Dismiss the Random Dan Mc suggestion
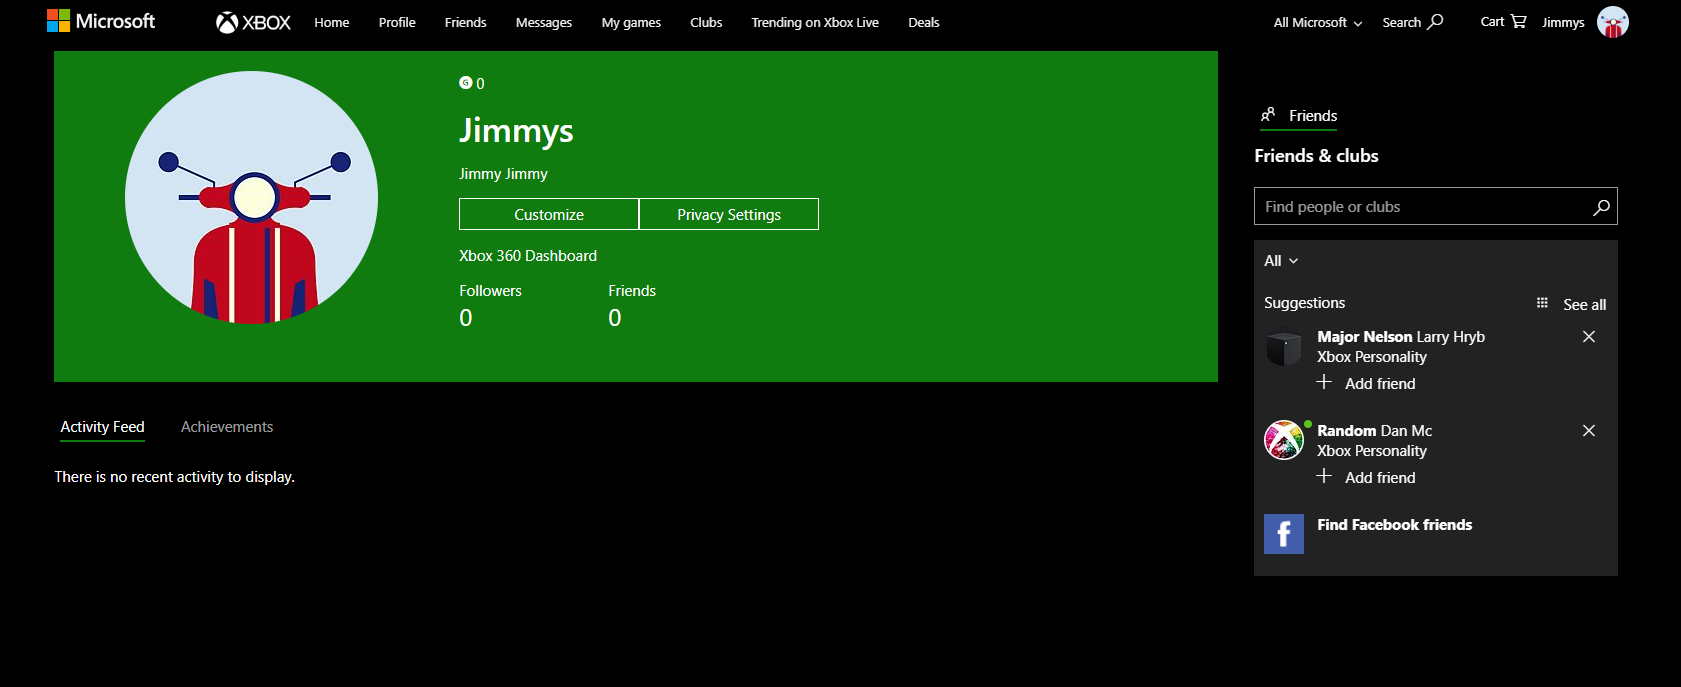The height and width of the screenshot is (687, 1681). pos(1589,431)
